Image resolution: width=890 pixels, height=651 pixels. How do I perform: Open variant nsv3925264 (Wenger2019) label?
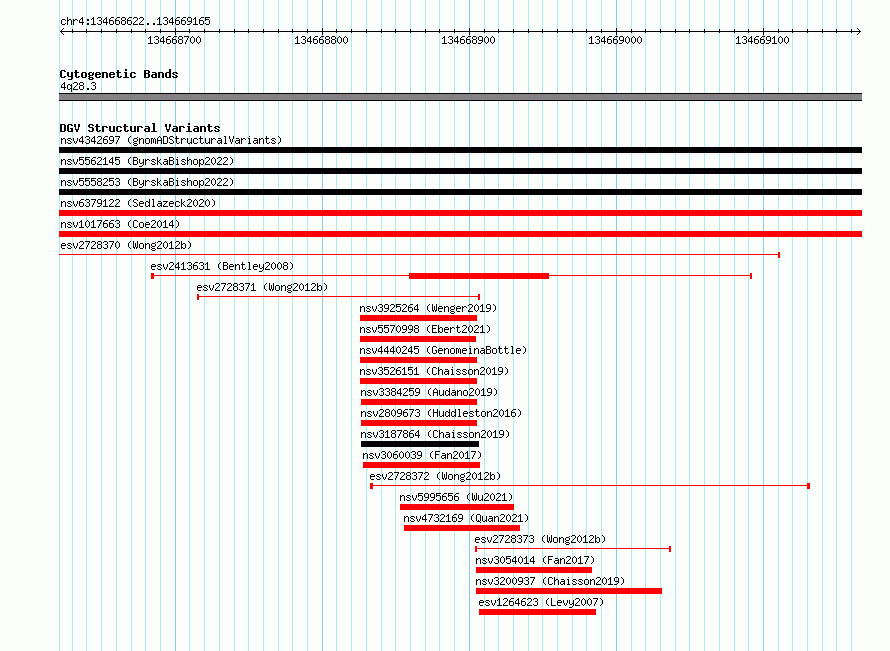pyautogui.click(x=428, y=308)
